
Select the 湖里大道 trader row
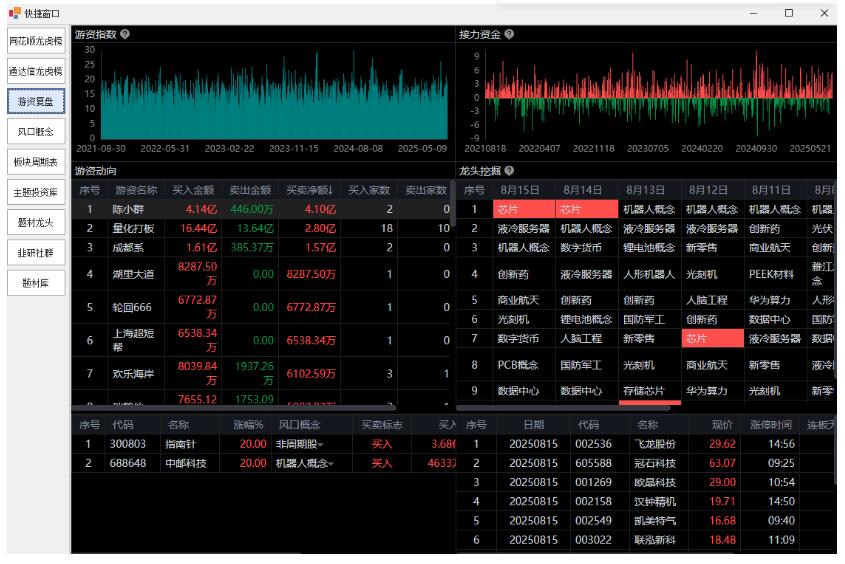click(262, 274)
